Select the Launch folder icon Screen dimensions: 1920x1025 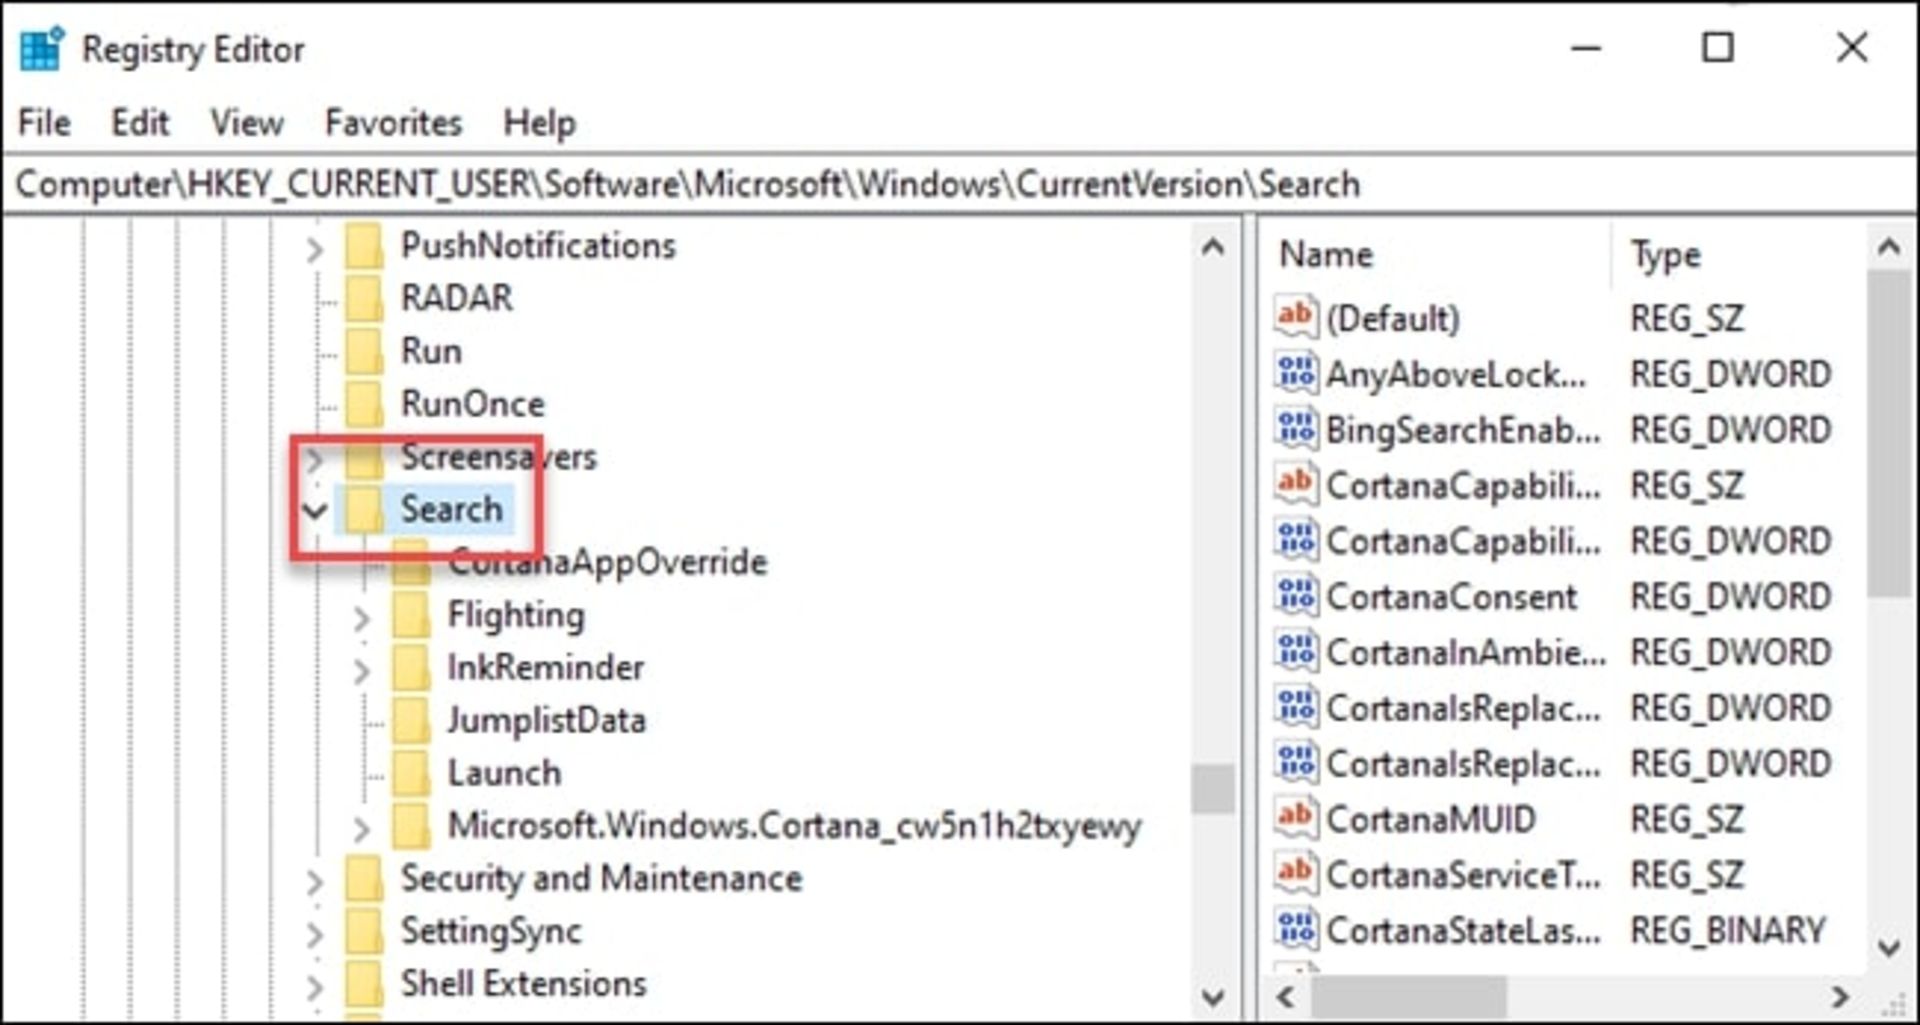click(411, 773)
